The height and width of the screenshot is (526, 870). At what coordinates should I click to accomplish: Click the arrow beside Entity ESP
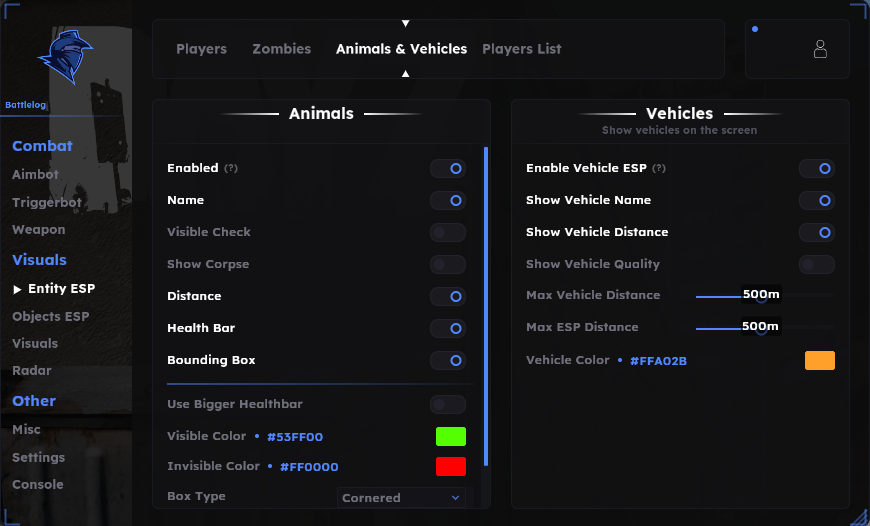[17, 289]
